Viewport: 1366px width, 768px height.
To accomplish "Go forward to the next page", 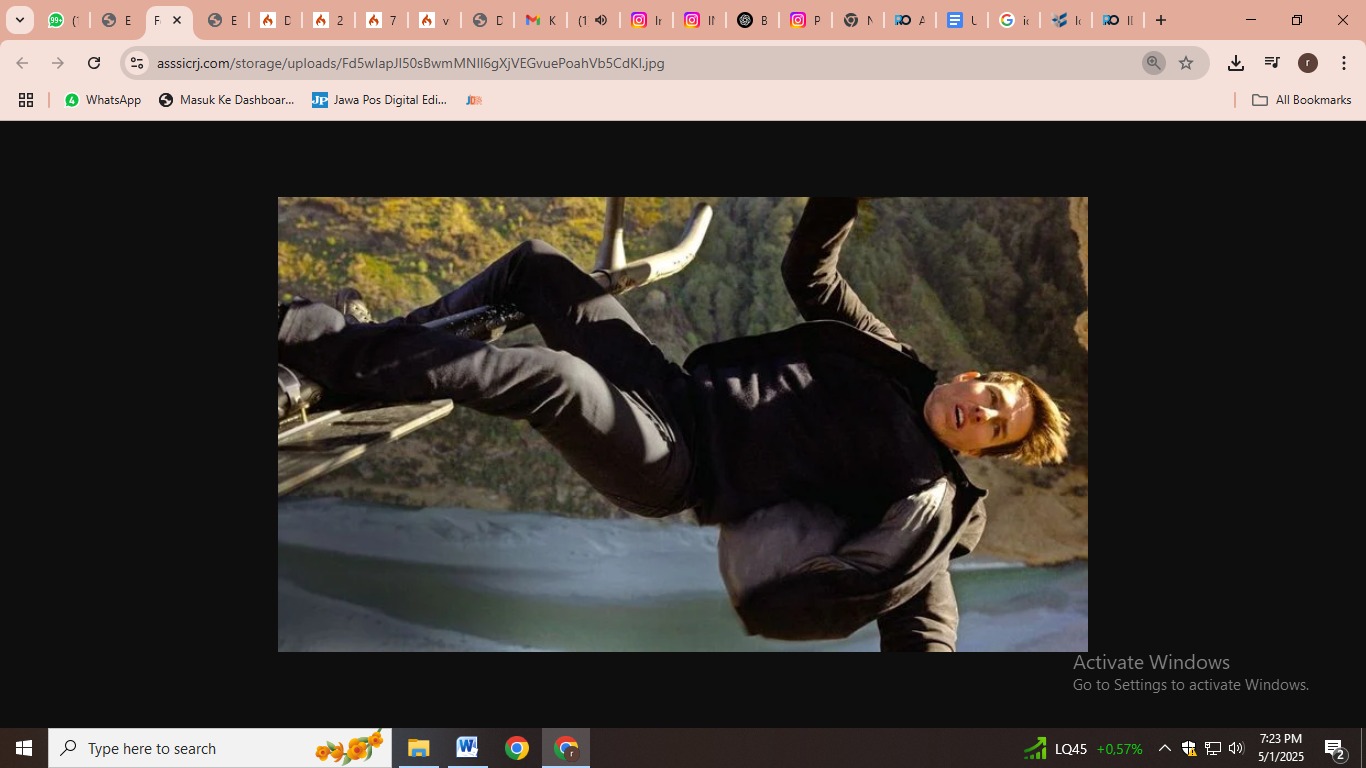I will [58, 63].
